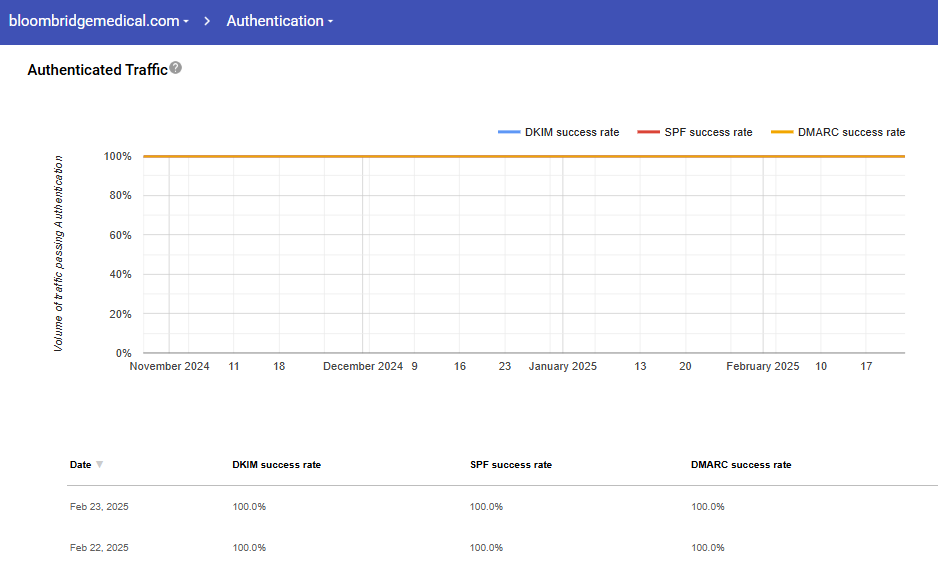
Task: Click the breadcrumb chevron separator
Action: 208,21
